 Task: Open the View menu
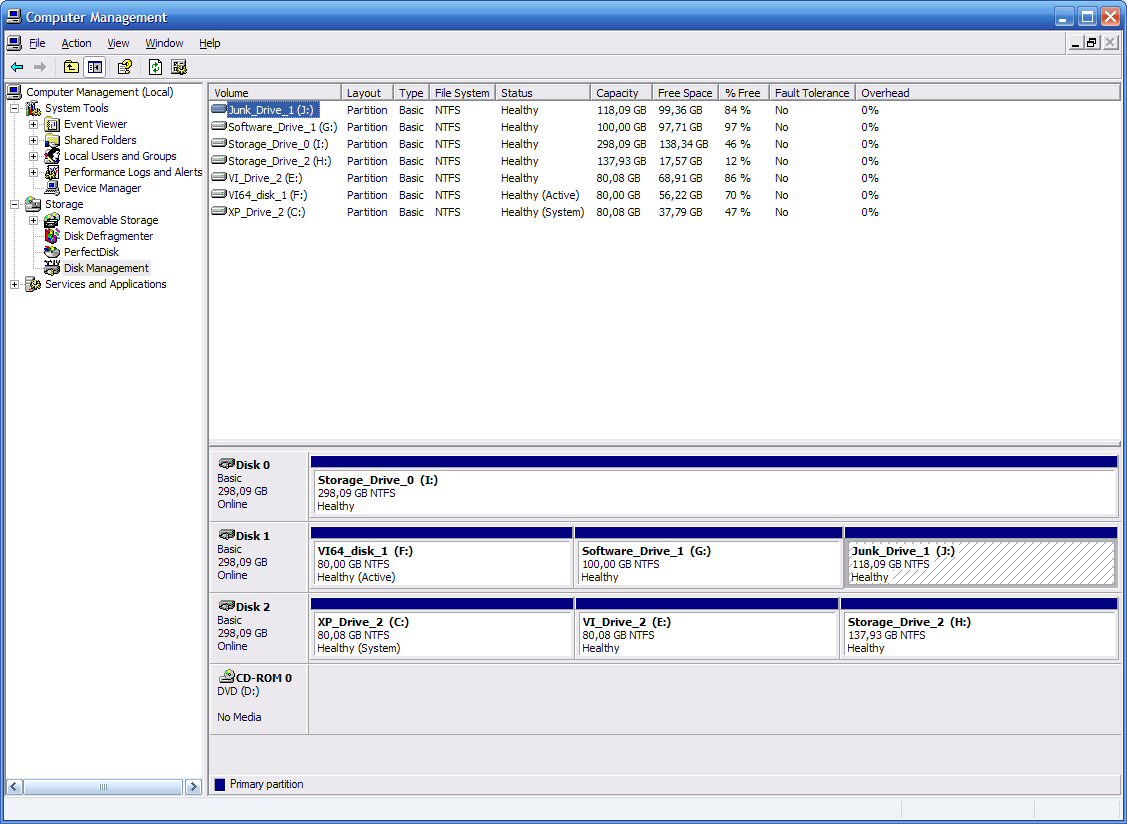coord(119,43)
